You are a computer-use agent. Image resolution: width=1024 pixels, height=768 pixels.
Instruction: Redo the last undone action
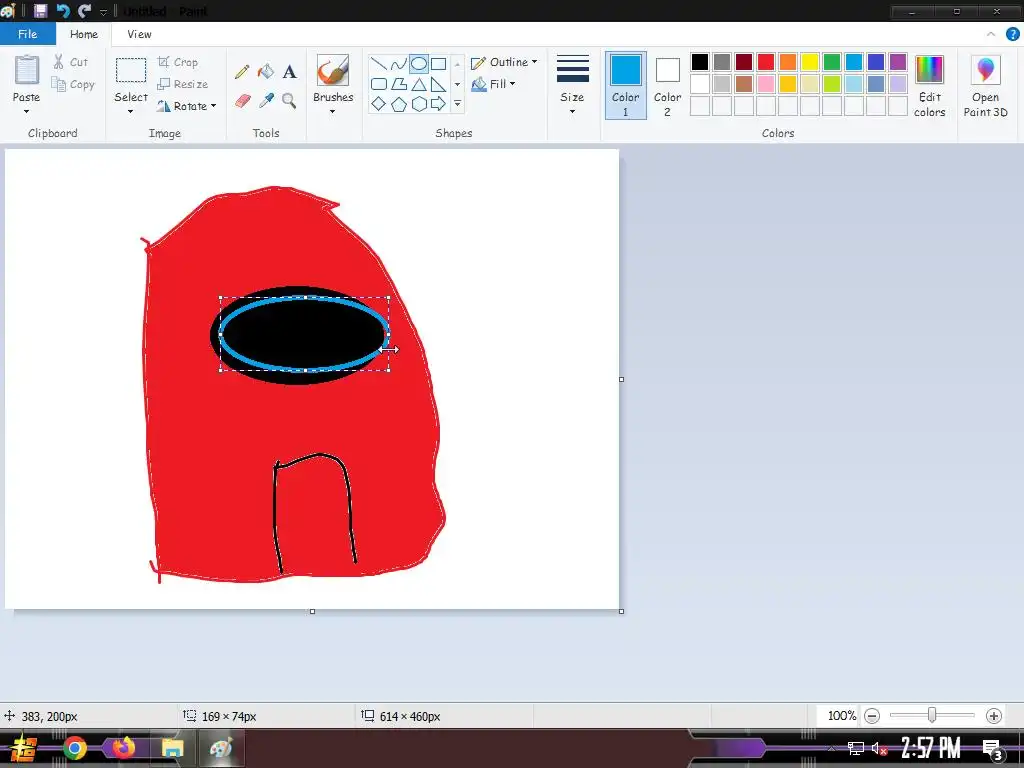tap(84, 11)
